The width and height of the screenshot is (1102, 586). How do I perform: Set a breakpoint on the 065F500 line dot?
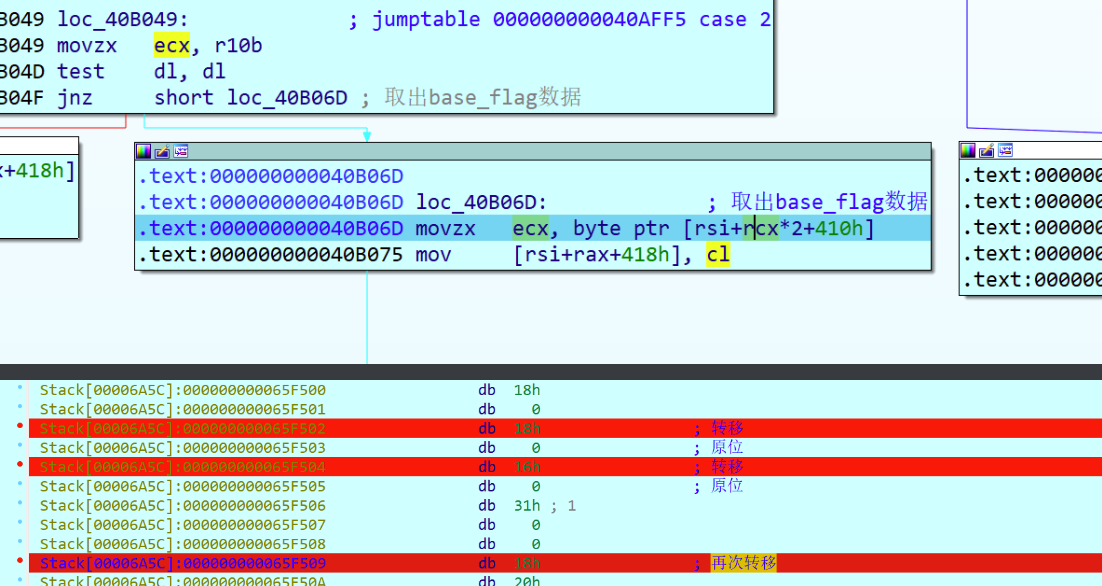coord(21,390)
